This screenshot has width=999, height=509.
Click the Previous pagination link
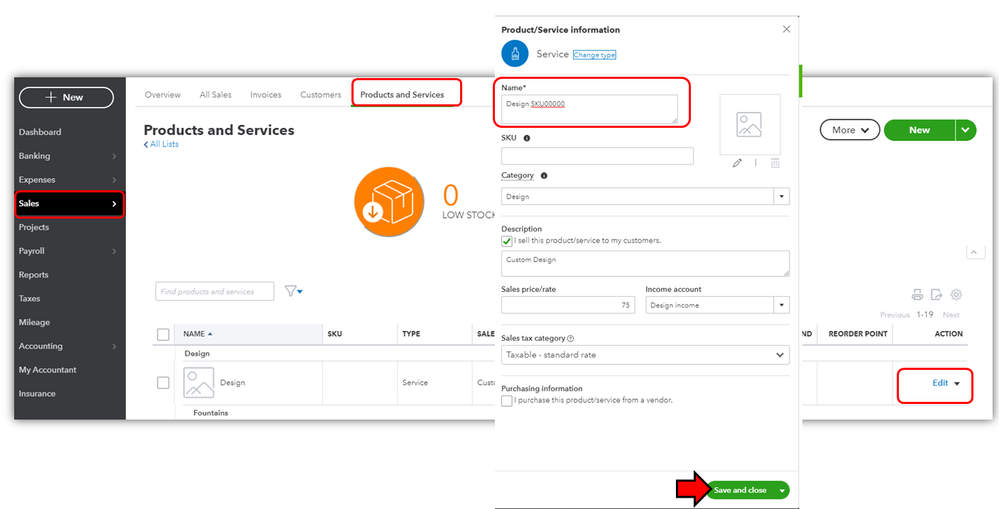(x=895, y=315)
